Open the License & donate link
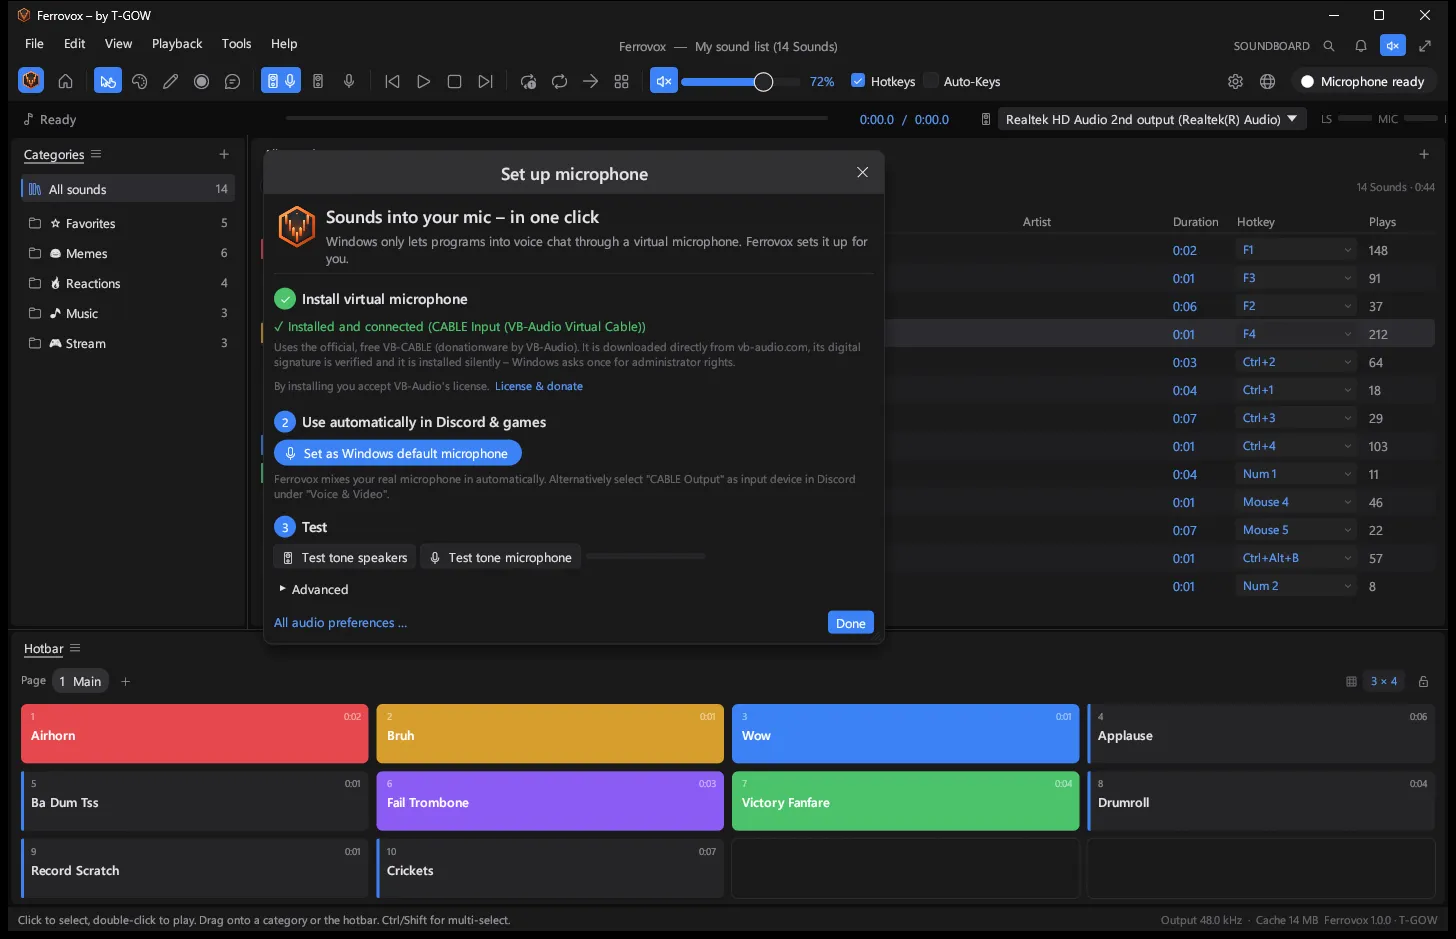This screenshot has height=939, width=1456. (538, 386)
